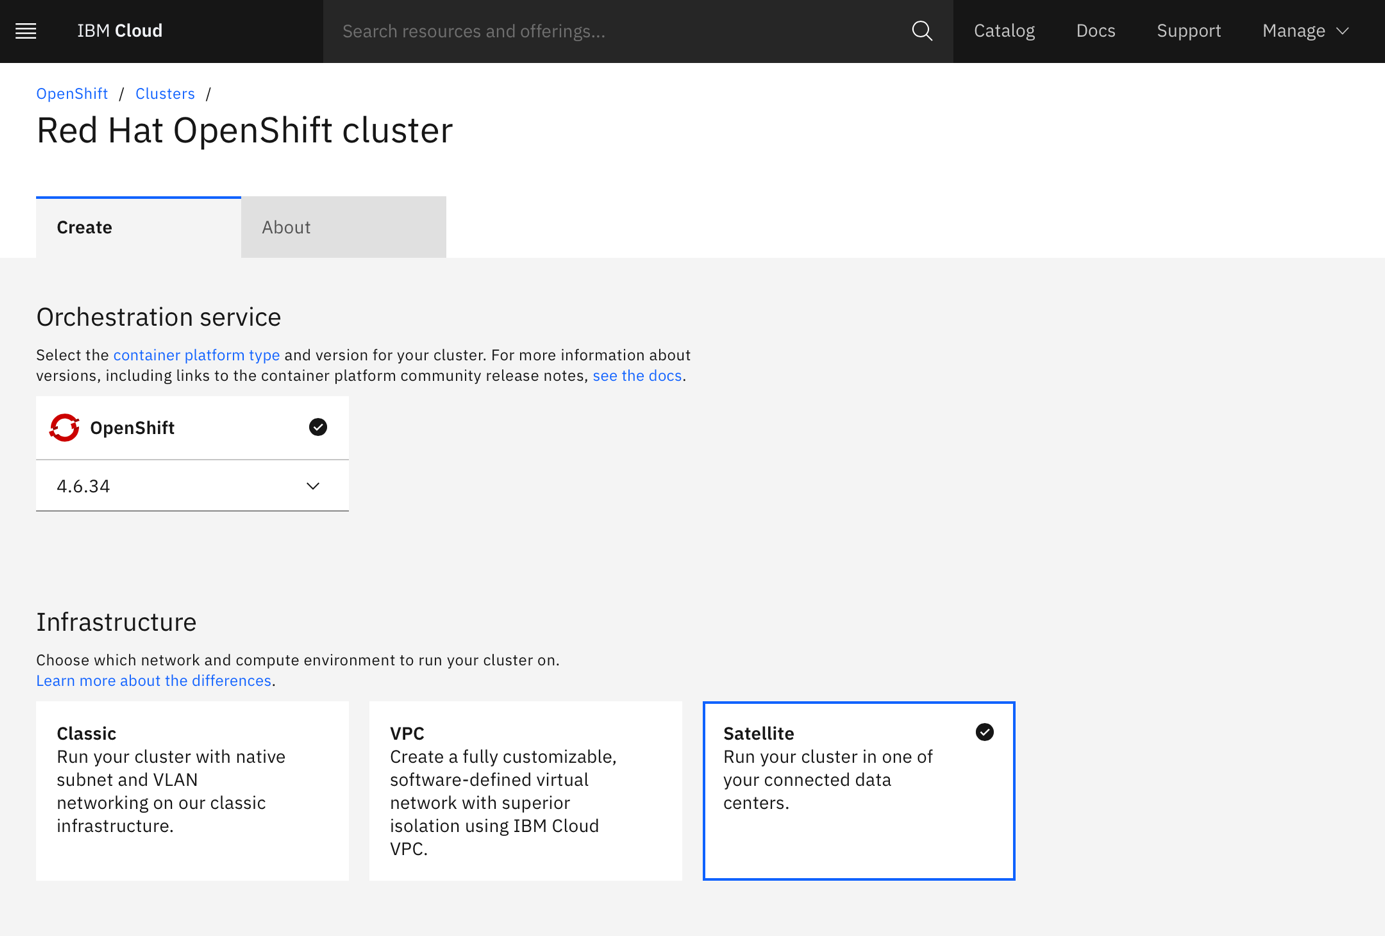Image resolution: width=1390 pixels, height=941 pixels.
Task: Open 'Learn more about the differences' link
Action: 154,681
